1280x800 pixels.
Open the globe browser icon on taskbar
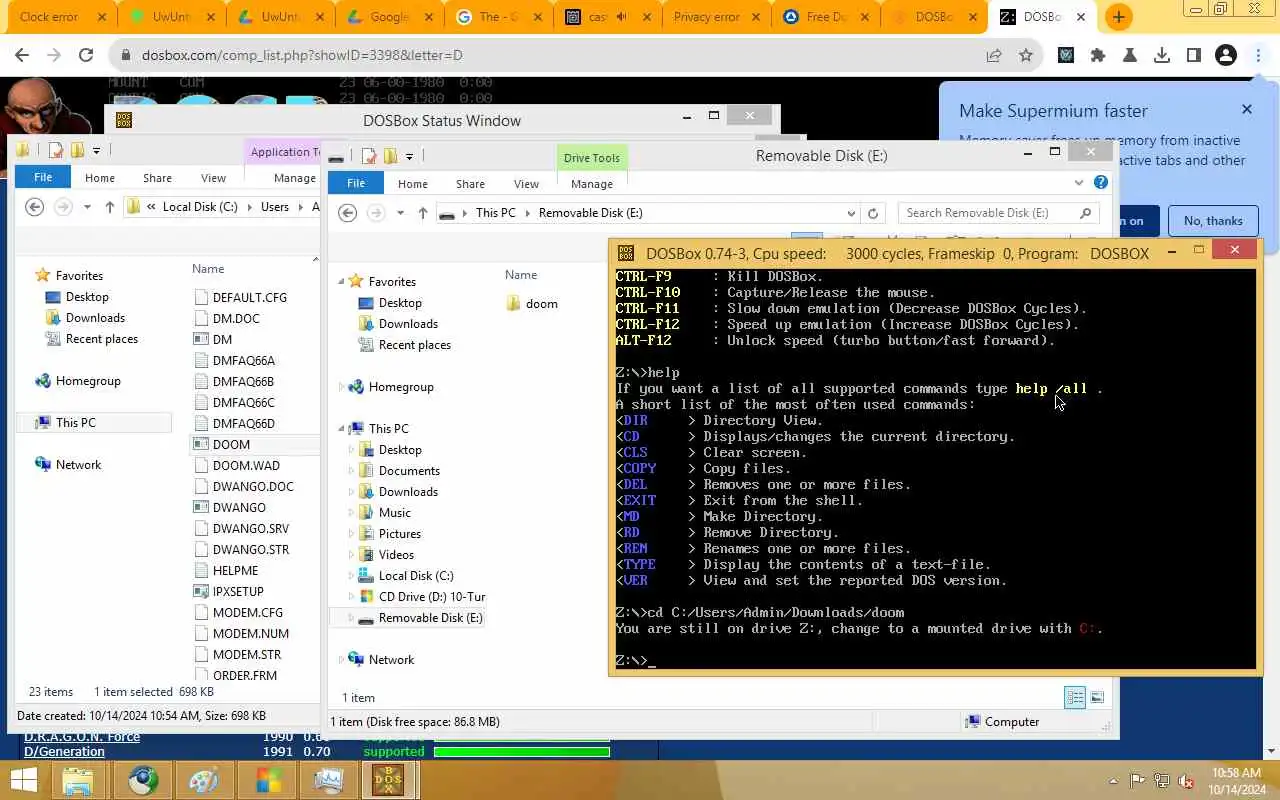pos(142,780)
